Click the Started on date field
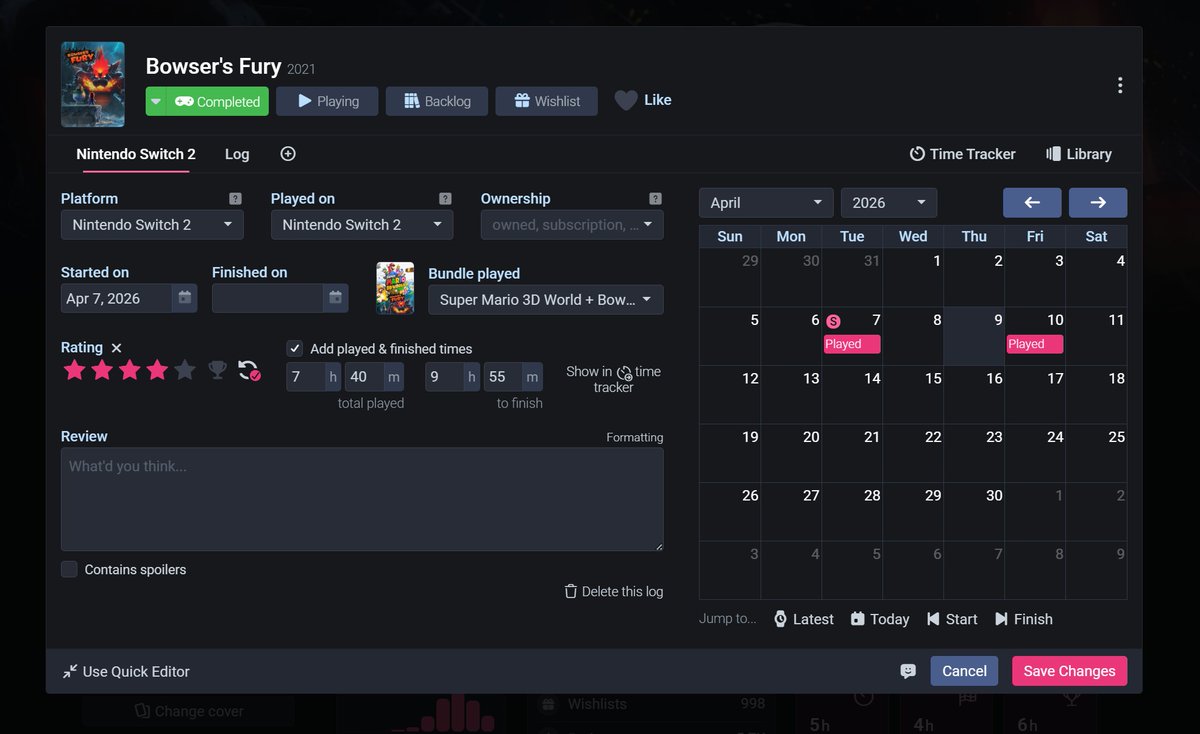The height and width of the screenshot is (734, 1200). [116, 298]
